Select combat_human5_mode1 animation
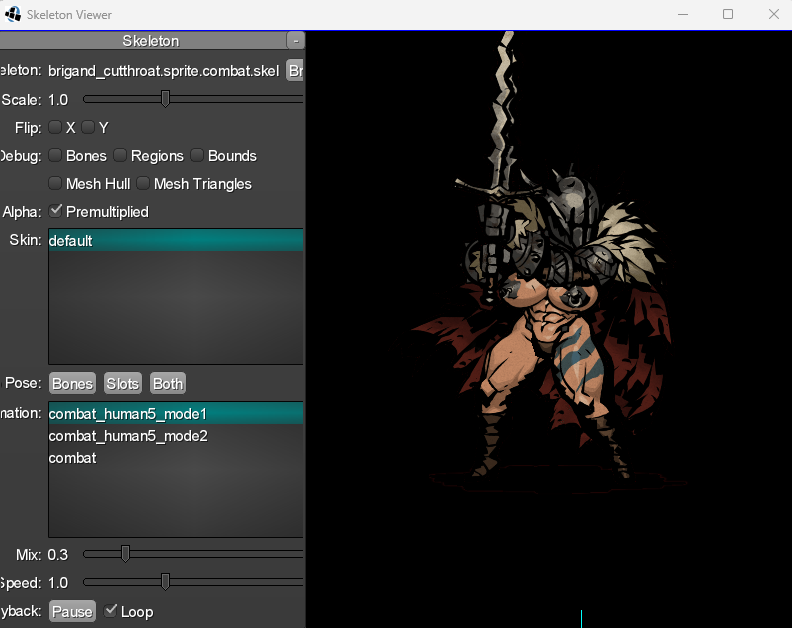The image size is (792, 628). click(176, 414)
